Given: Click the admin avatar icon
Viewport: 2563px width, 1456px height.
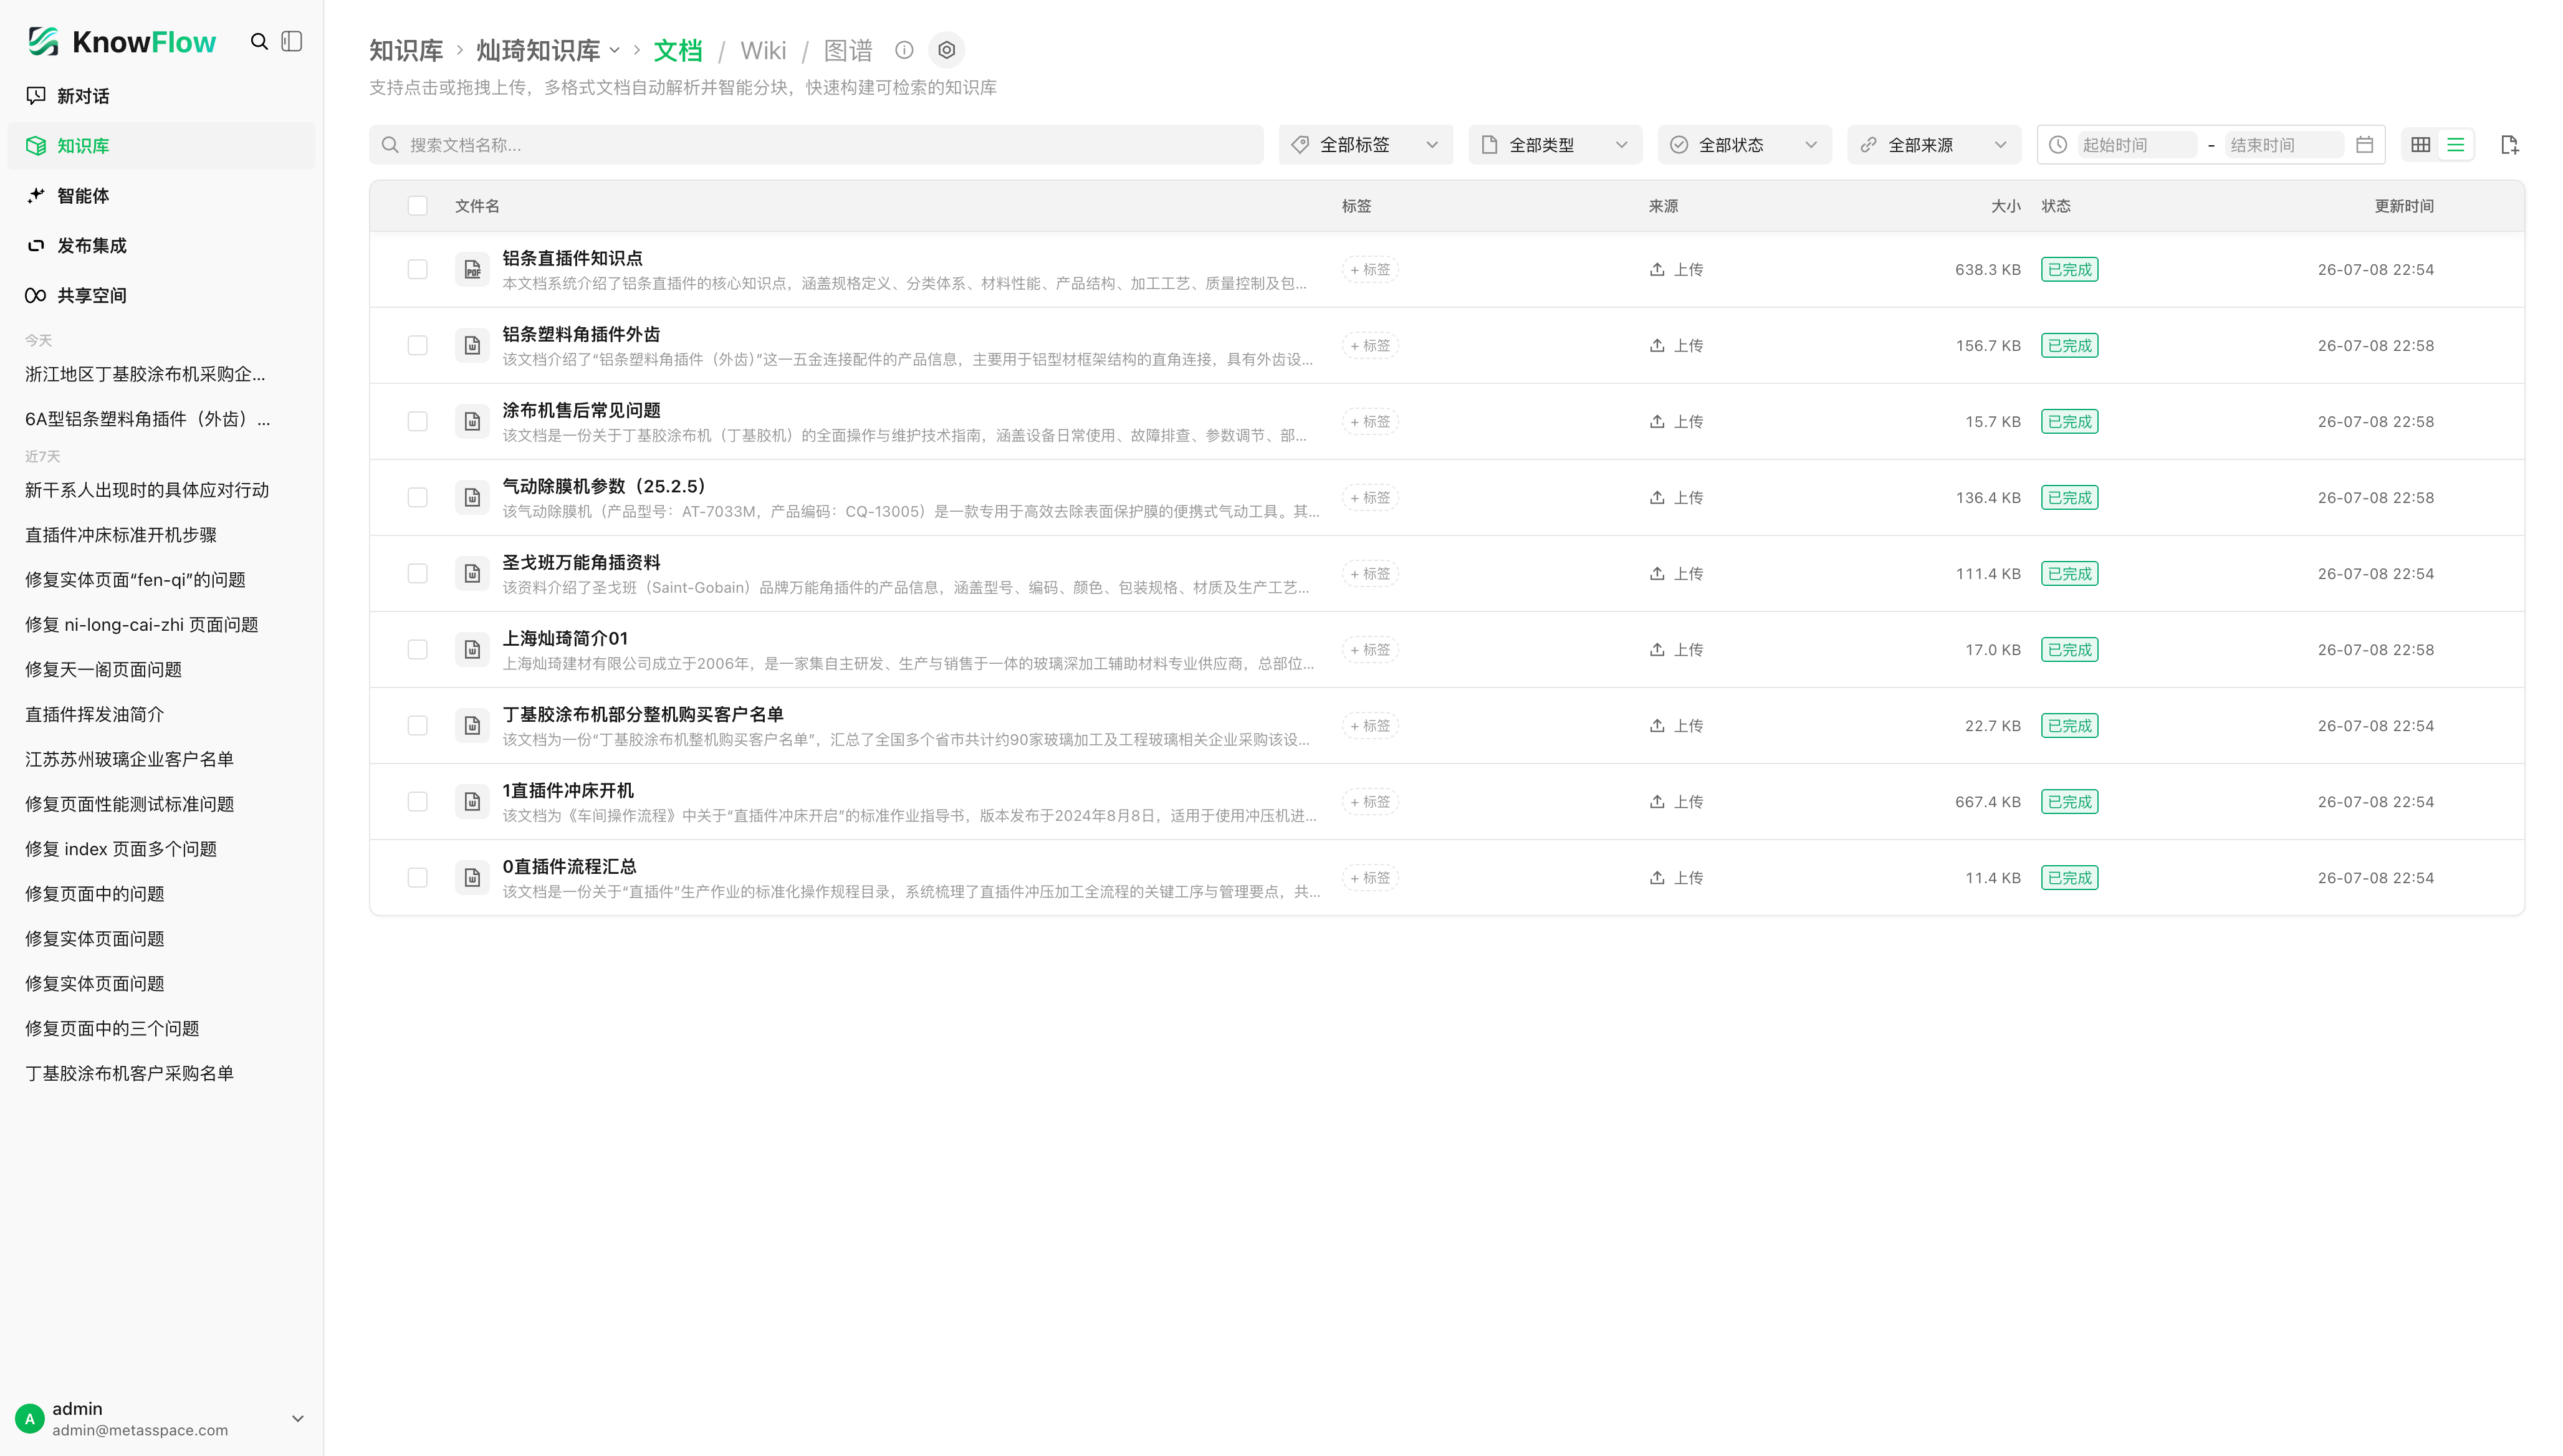Looking at the screenshot, I should (x=30, y=1418).
